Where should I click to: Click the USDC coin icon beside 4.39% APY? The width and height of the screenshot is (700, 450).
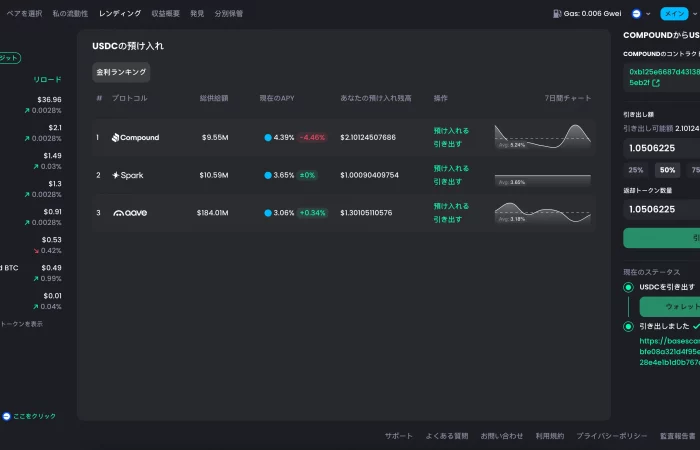268,138
